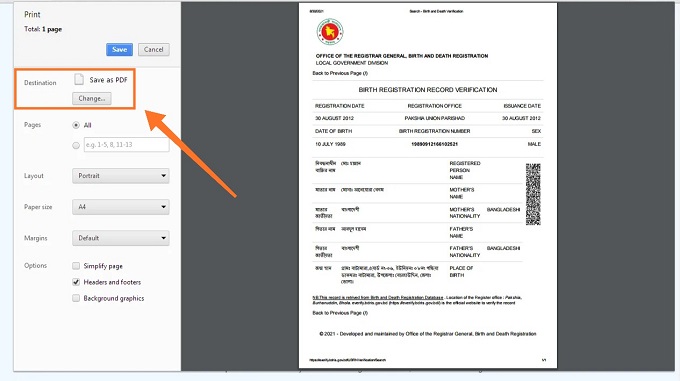The width and height of the screenshot is (680, 381).
Task: Click the mother's nationality BANGLADESHI value
Action: (503, 209)
